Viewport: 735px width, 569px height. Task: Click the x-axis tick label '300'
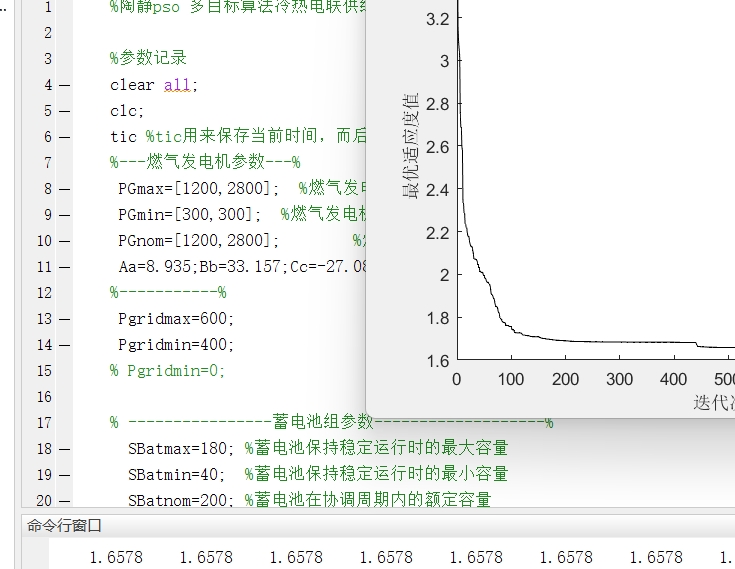pyautogui.click(x=619, y=379)
